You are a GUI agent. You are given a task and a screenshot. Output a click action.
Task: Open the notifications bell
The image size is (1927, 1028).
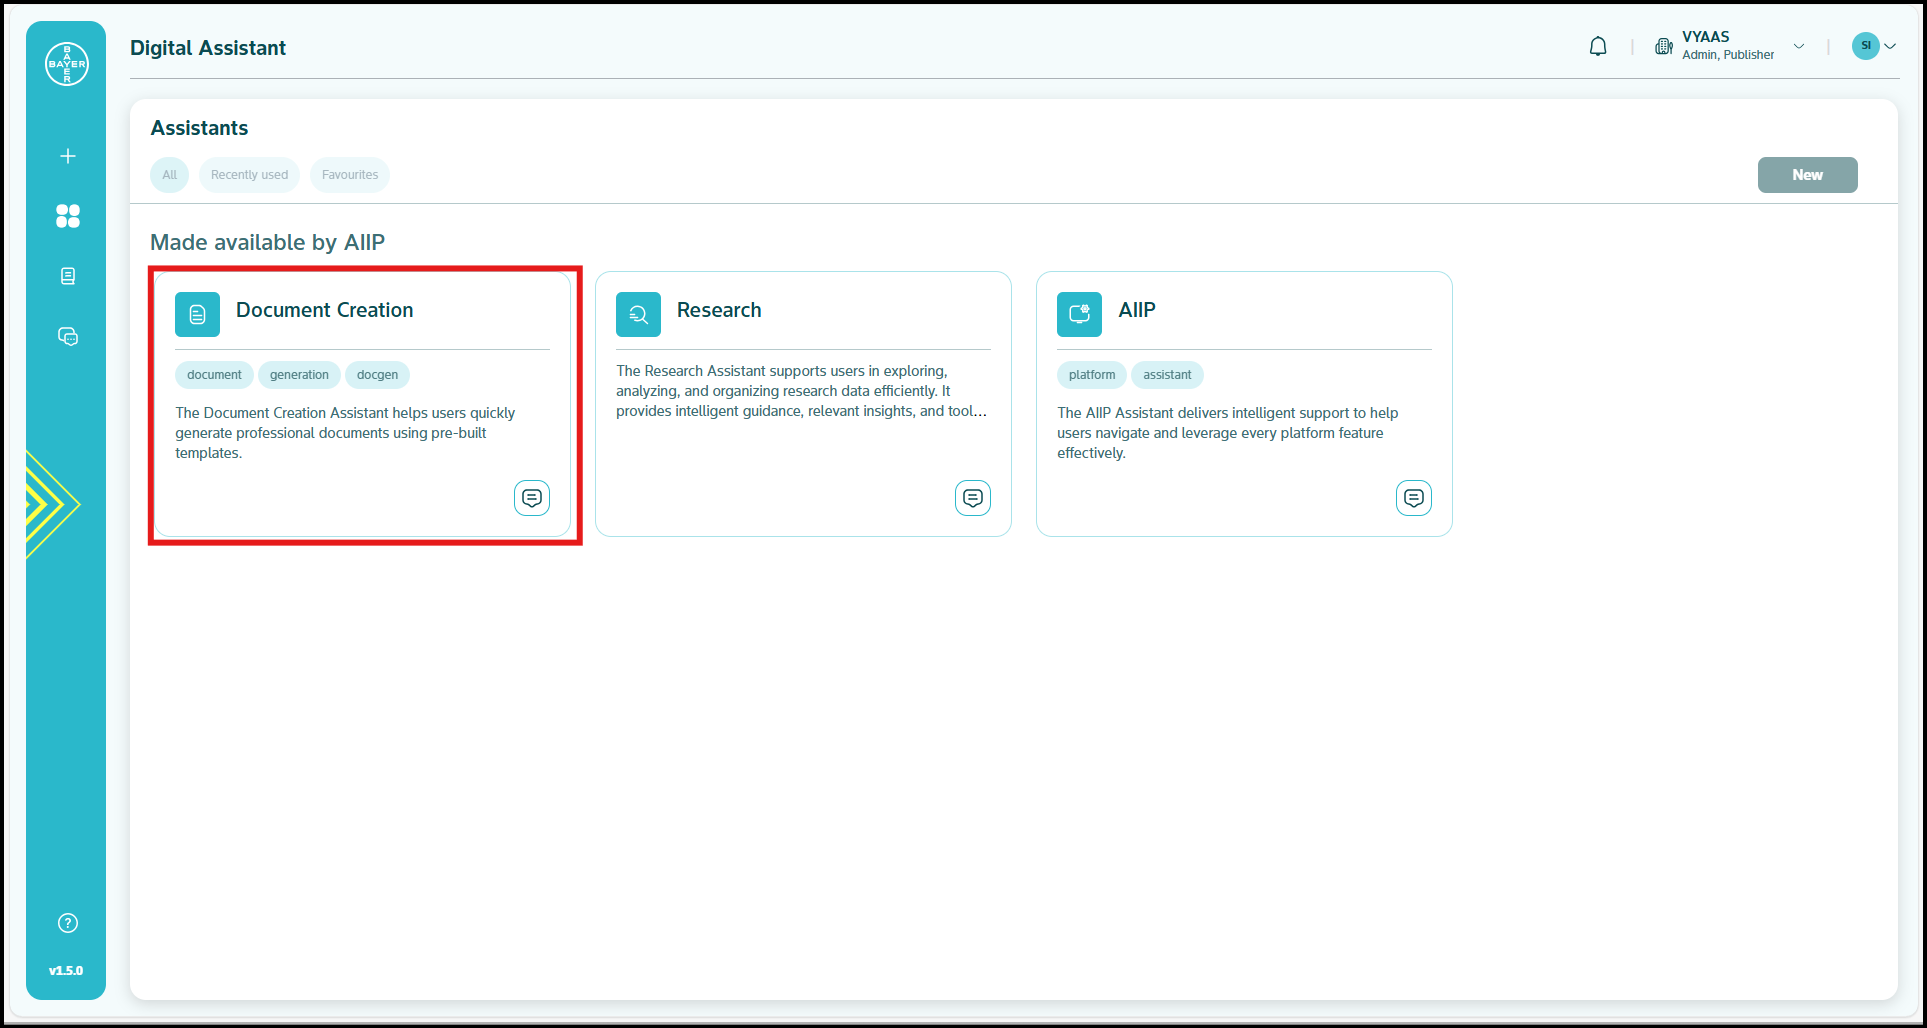[x=1598, y=47]
